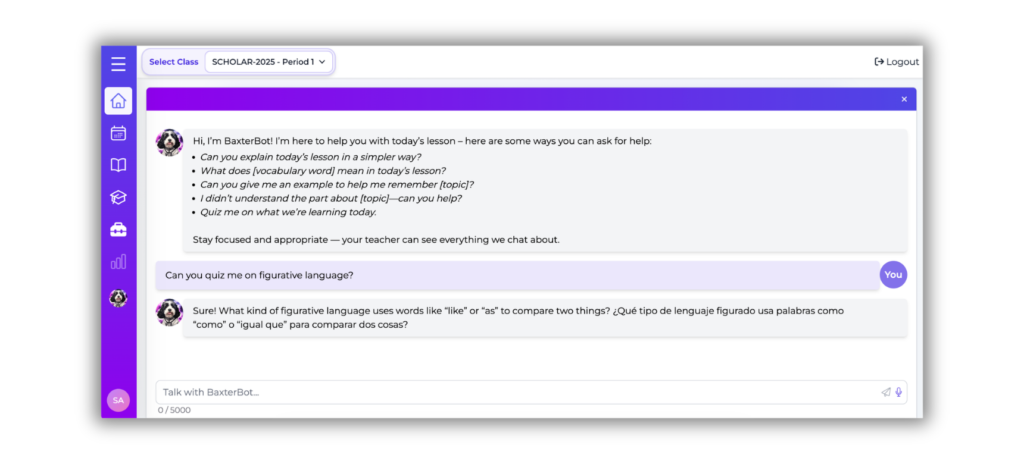
Task: Open the bar chart analytics icon
Action: tap(118, 262)
